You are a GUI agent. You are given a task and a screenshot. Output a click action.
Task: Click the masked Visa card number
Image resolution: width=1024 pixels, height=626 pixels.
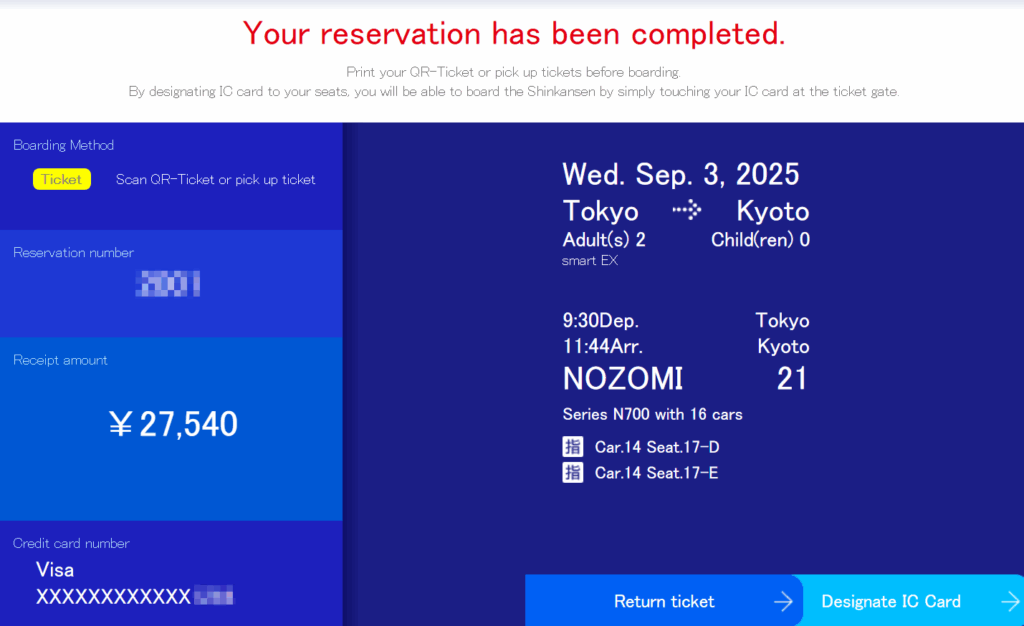coord(134,597)
